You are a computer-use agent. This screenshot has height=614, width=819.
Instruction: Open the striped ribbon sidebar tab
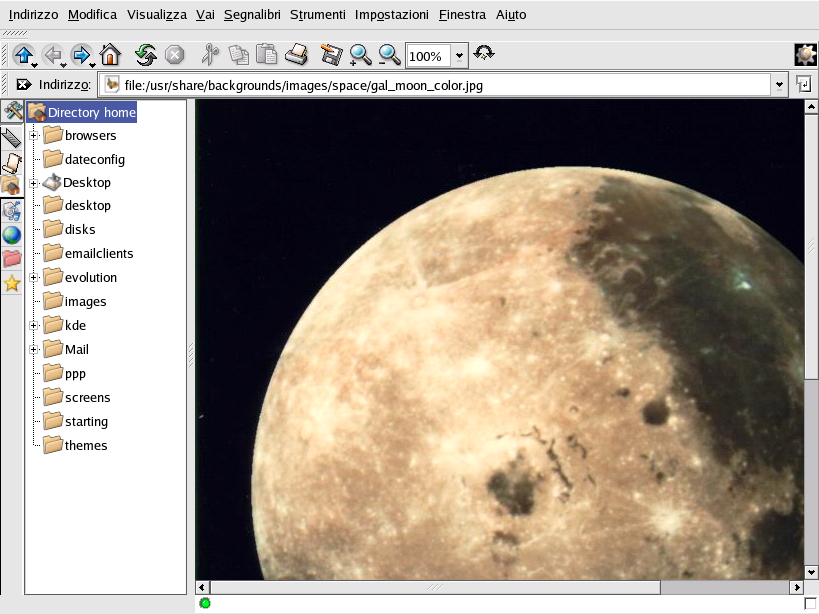tap(11, 138)
